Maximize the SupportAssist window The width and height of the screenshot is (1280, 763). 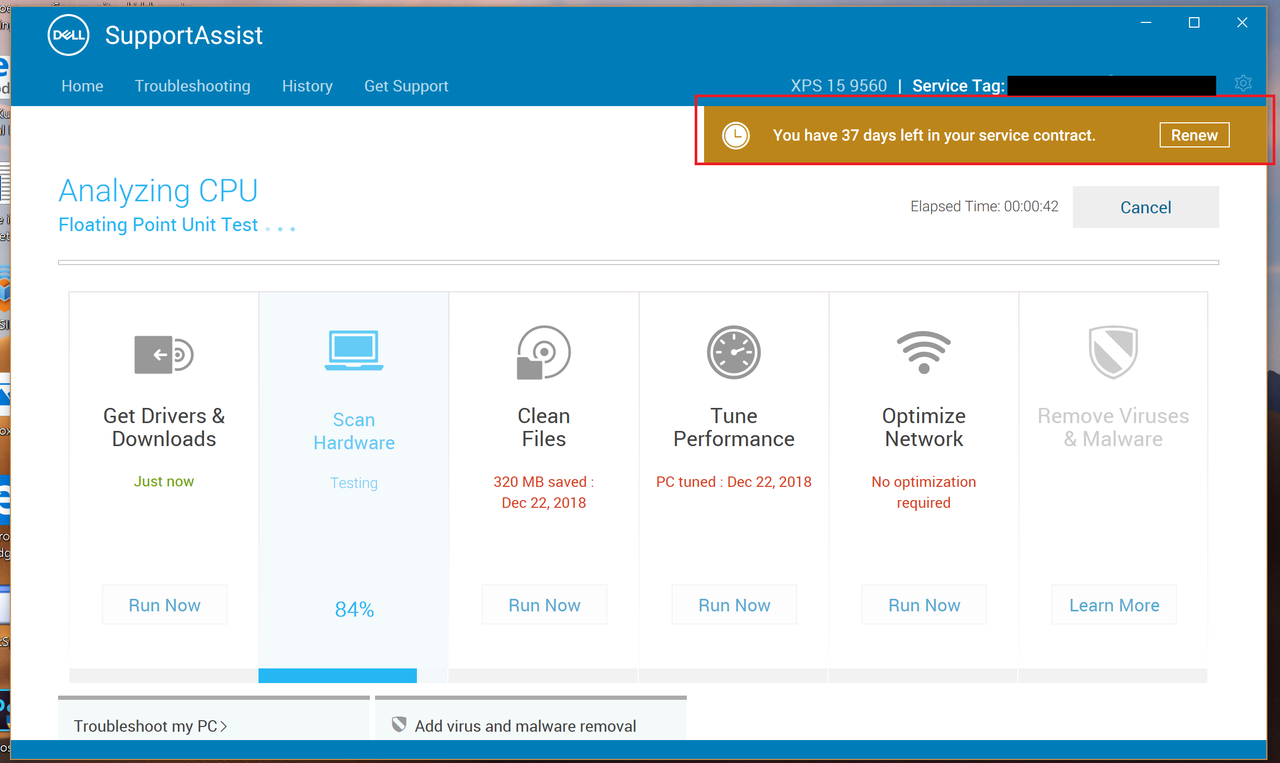tap(1194, 22)
